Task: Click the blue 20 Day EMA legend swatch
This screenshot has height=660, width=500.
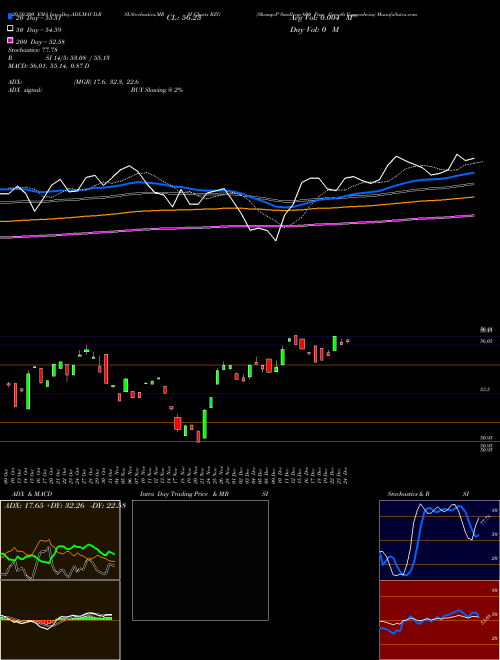Action: (10, 17)
